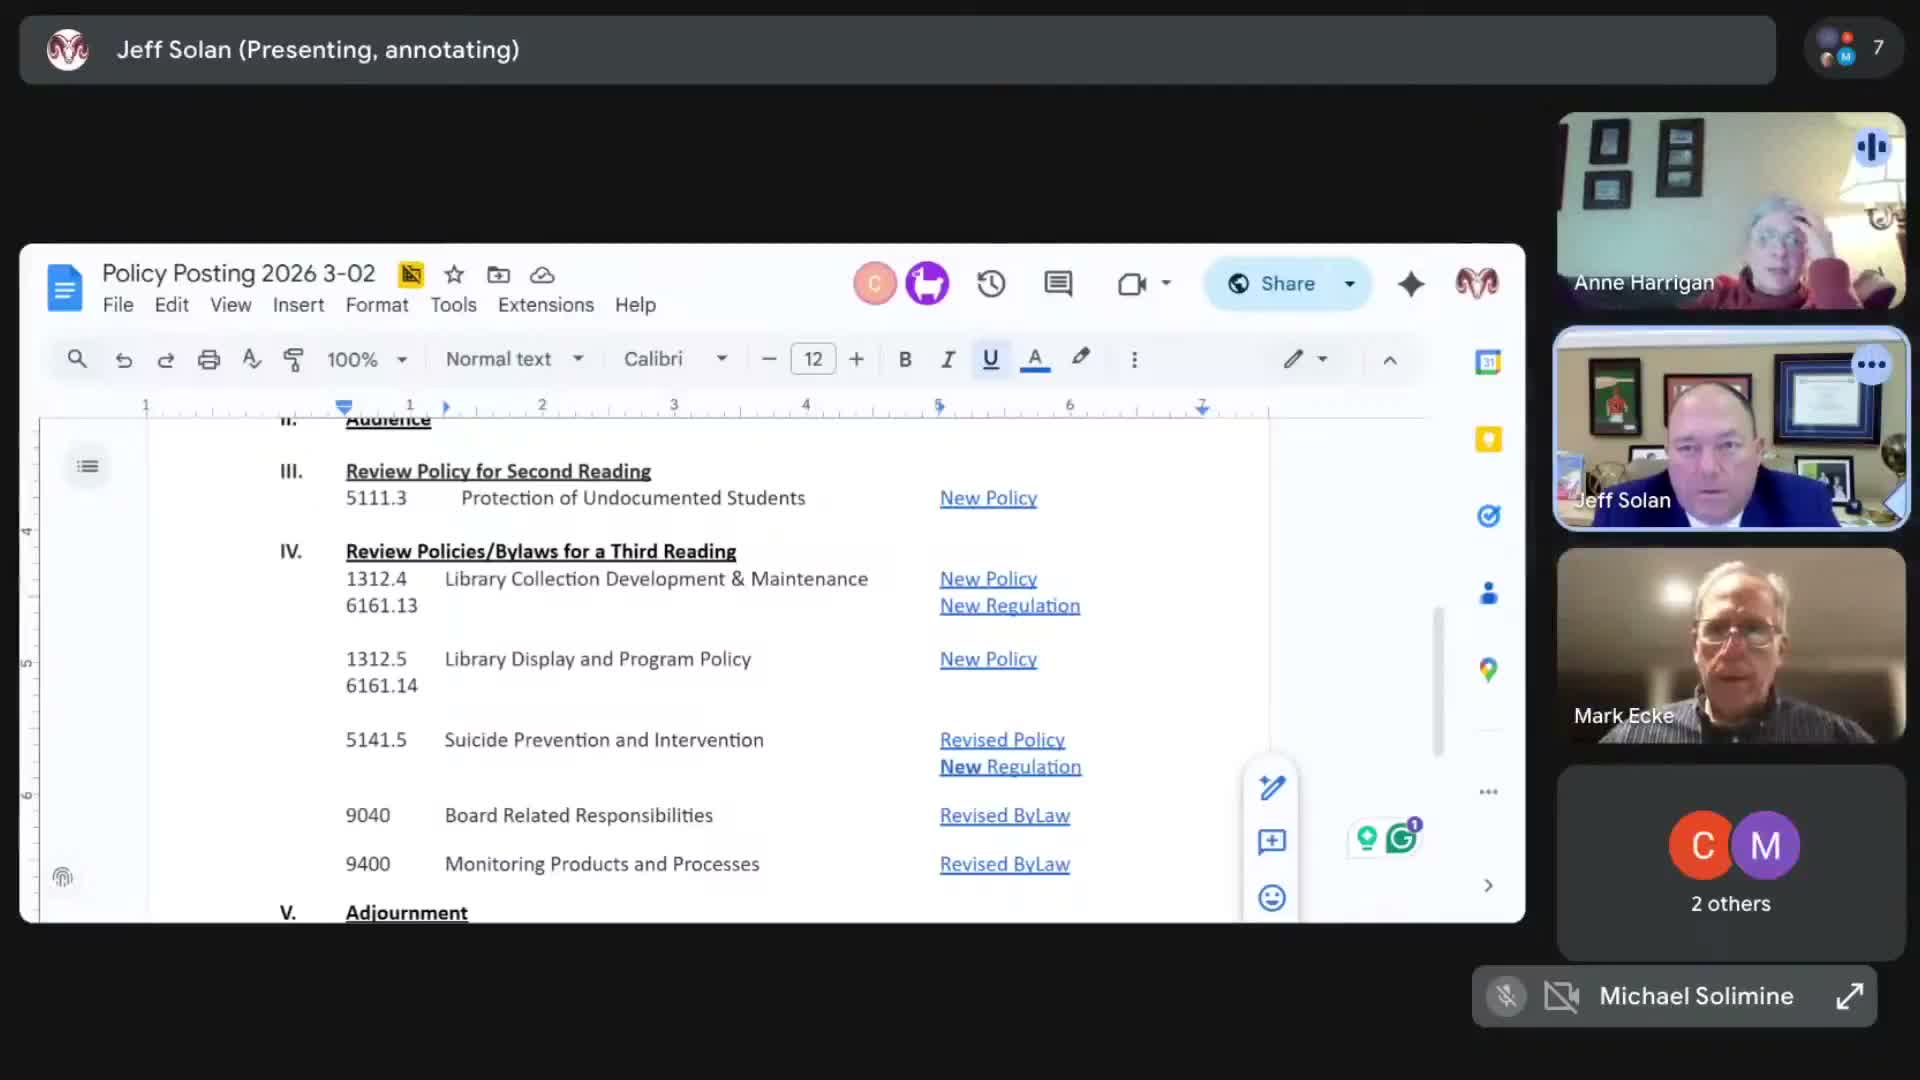
Task: Expand the Normal text style dropdown
Action: (514, 359)
